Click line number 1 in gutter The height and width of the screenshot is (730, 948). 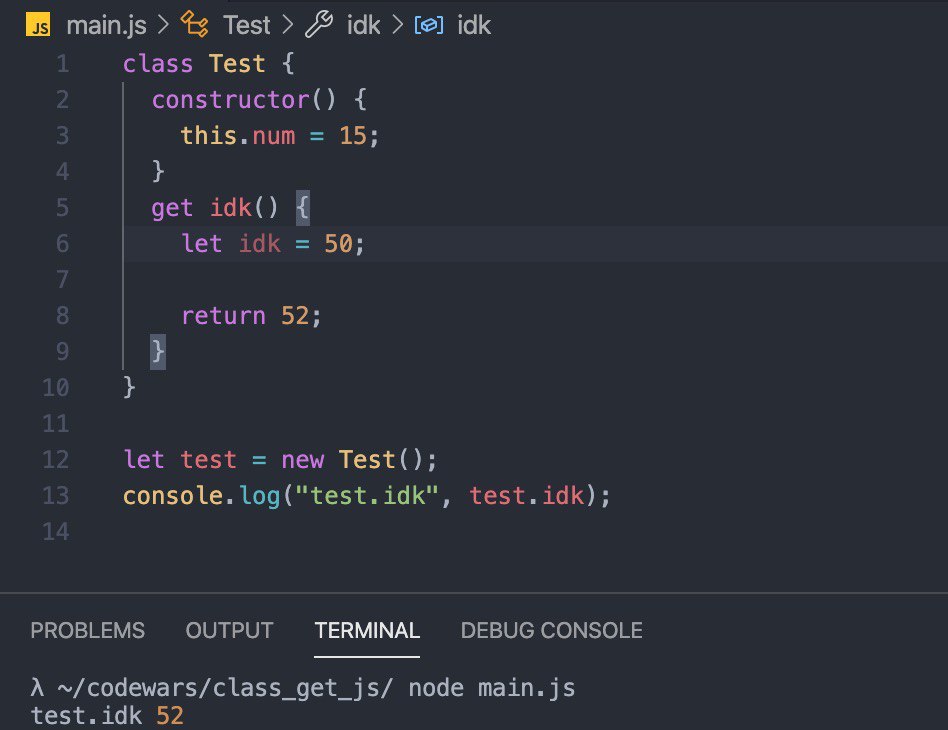62,64
